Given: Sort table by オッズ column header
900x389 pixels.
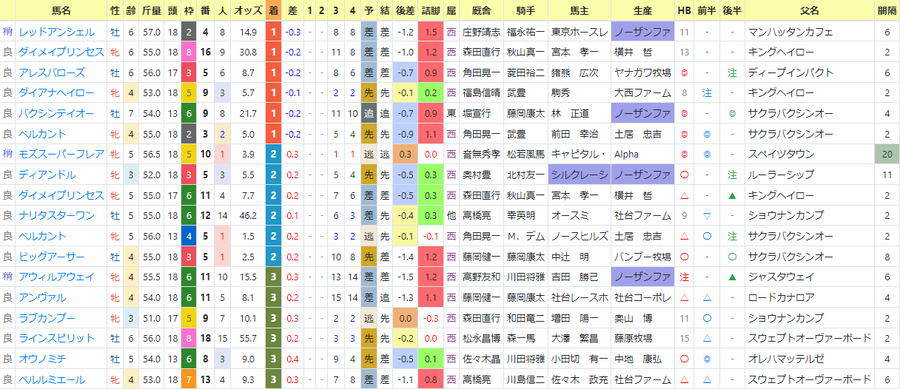Looking at the screenshot, I should (249, 11).
